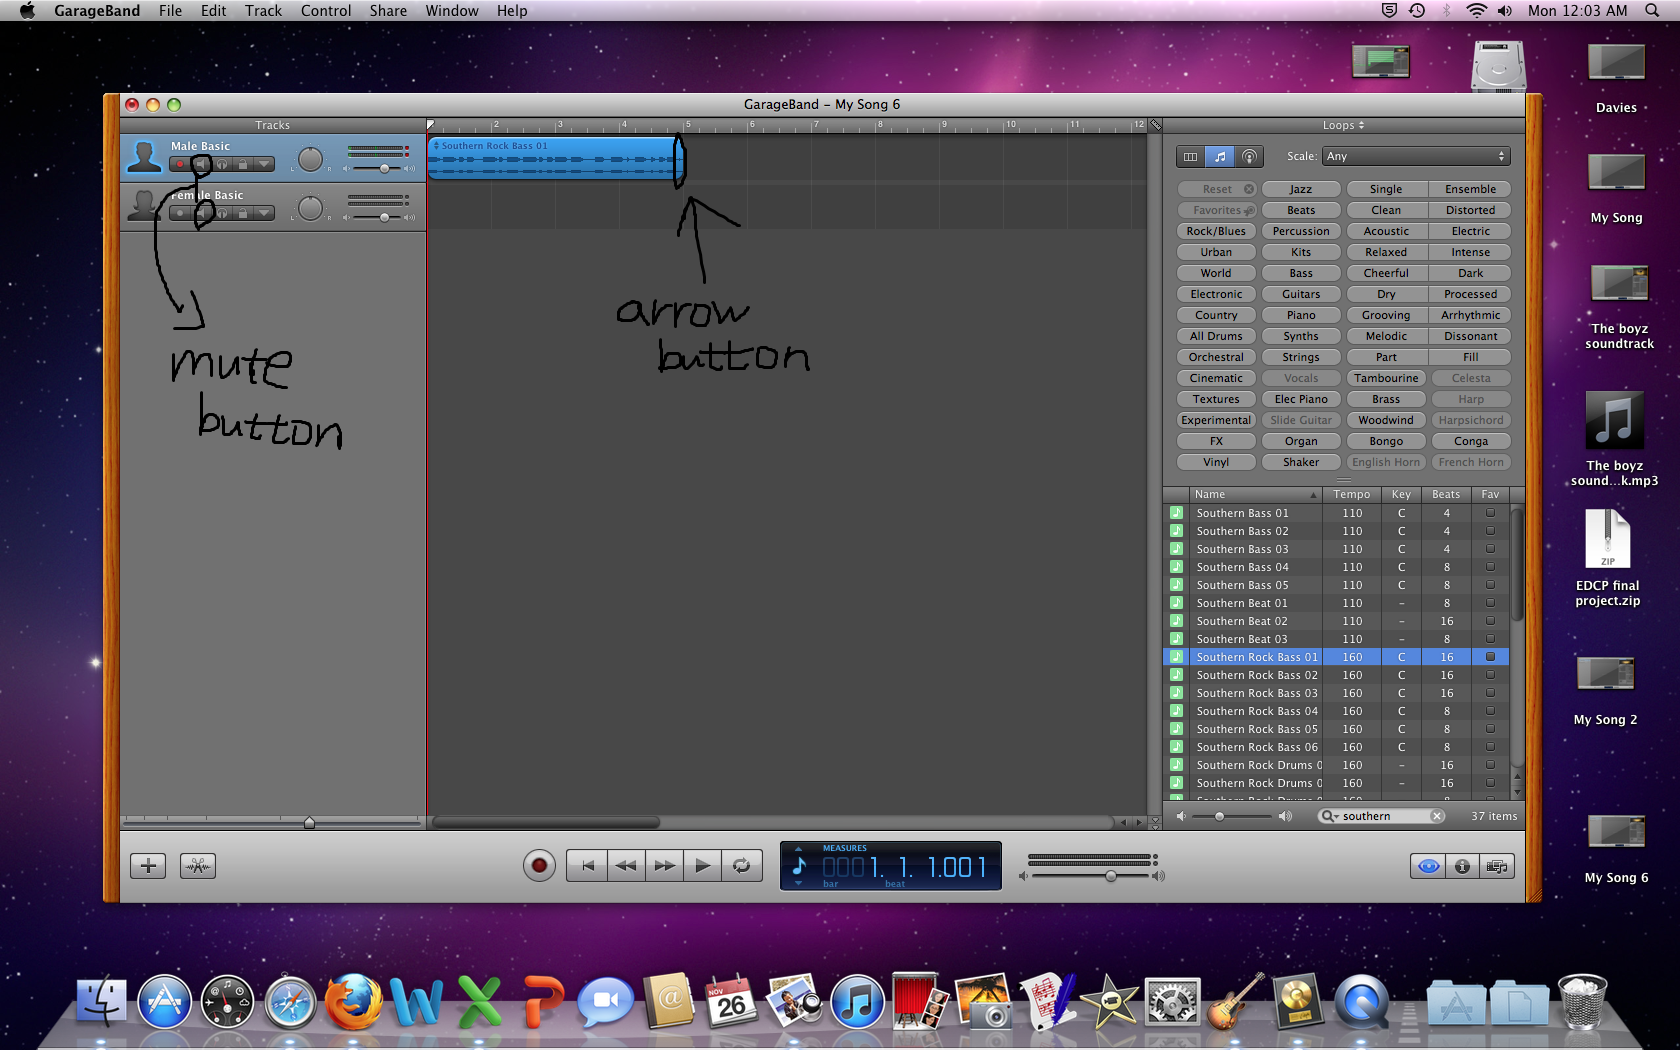Adjust the Male Basic track volume slider

tap(384, 168)
